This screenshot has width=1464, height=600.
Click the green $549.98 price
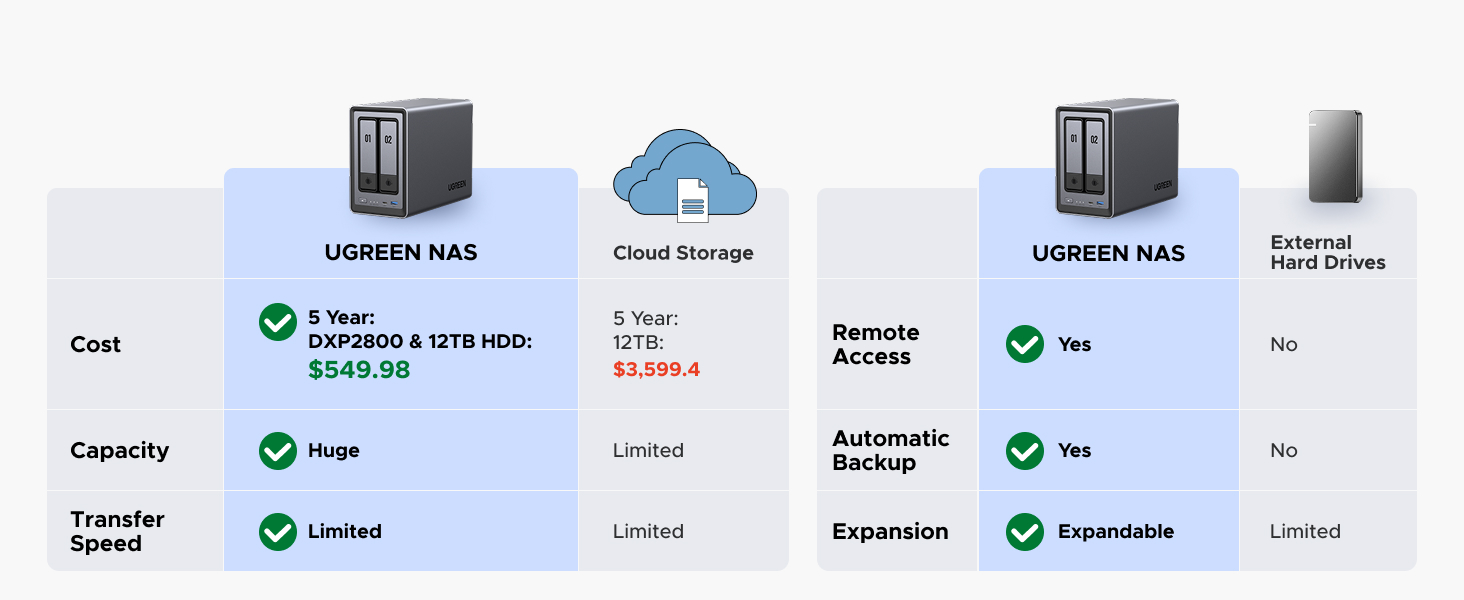pyautogui.click(x=359, y=370)
